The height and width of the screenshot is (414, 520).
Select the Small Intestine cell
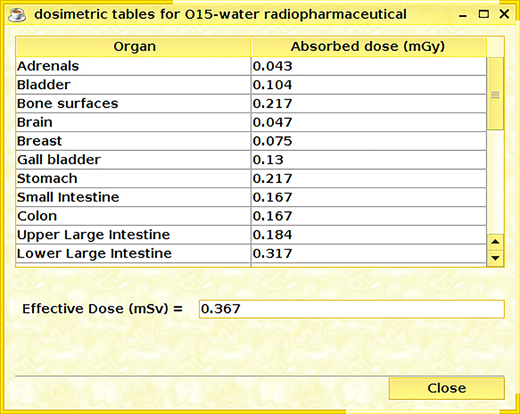click(133, 197)
